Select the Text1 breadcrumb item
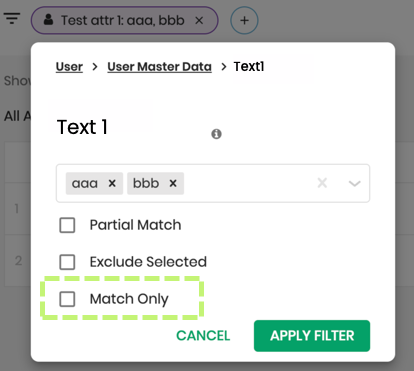Image resolution: width=414 pixels, height=371 pixels. [x=249, y=67]
